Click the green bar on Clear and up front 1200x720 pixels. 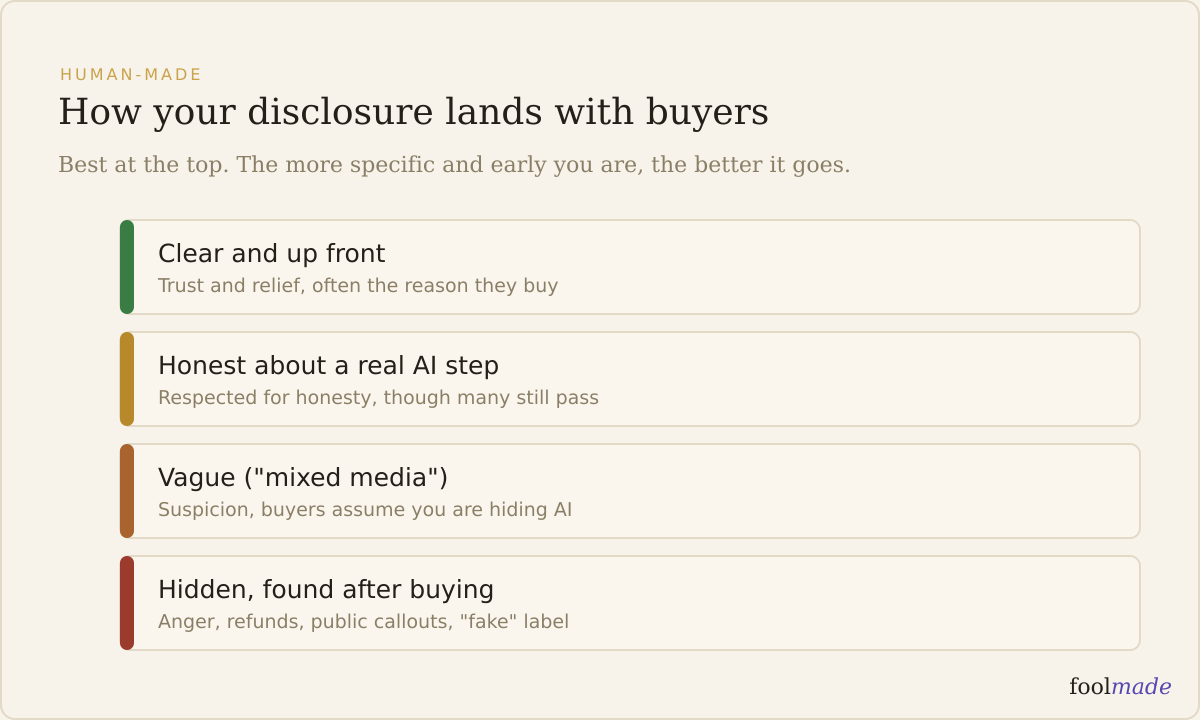pyautogui.click(x=127, y=267)
